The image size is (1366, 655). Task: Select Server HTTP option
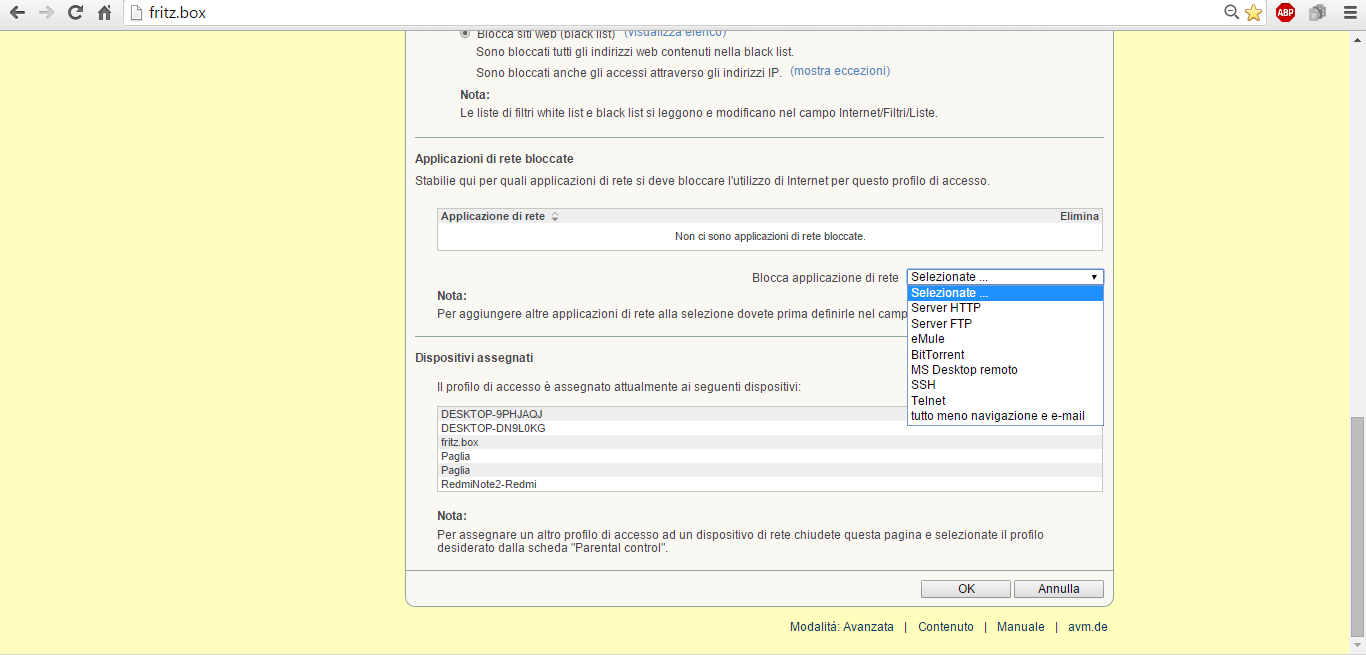click(945, 308)
